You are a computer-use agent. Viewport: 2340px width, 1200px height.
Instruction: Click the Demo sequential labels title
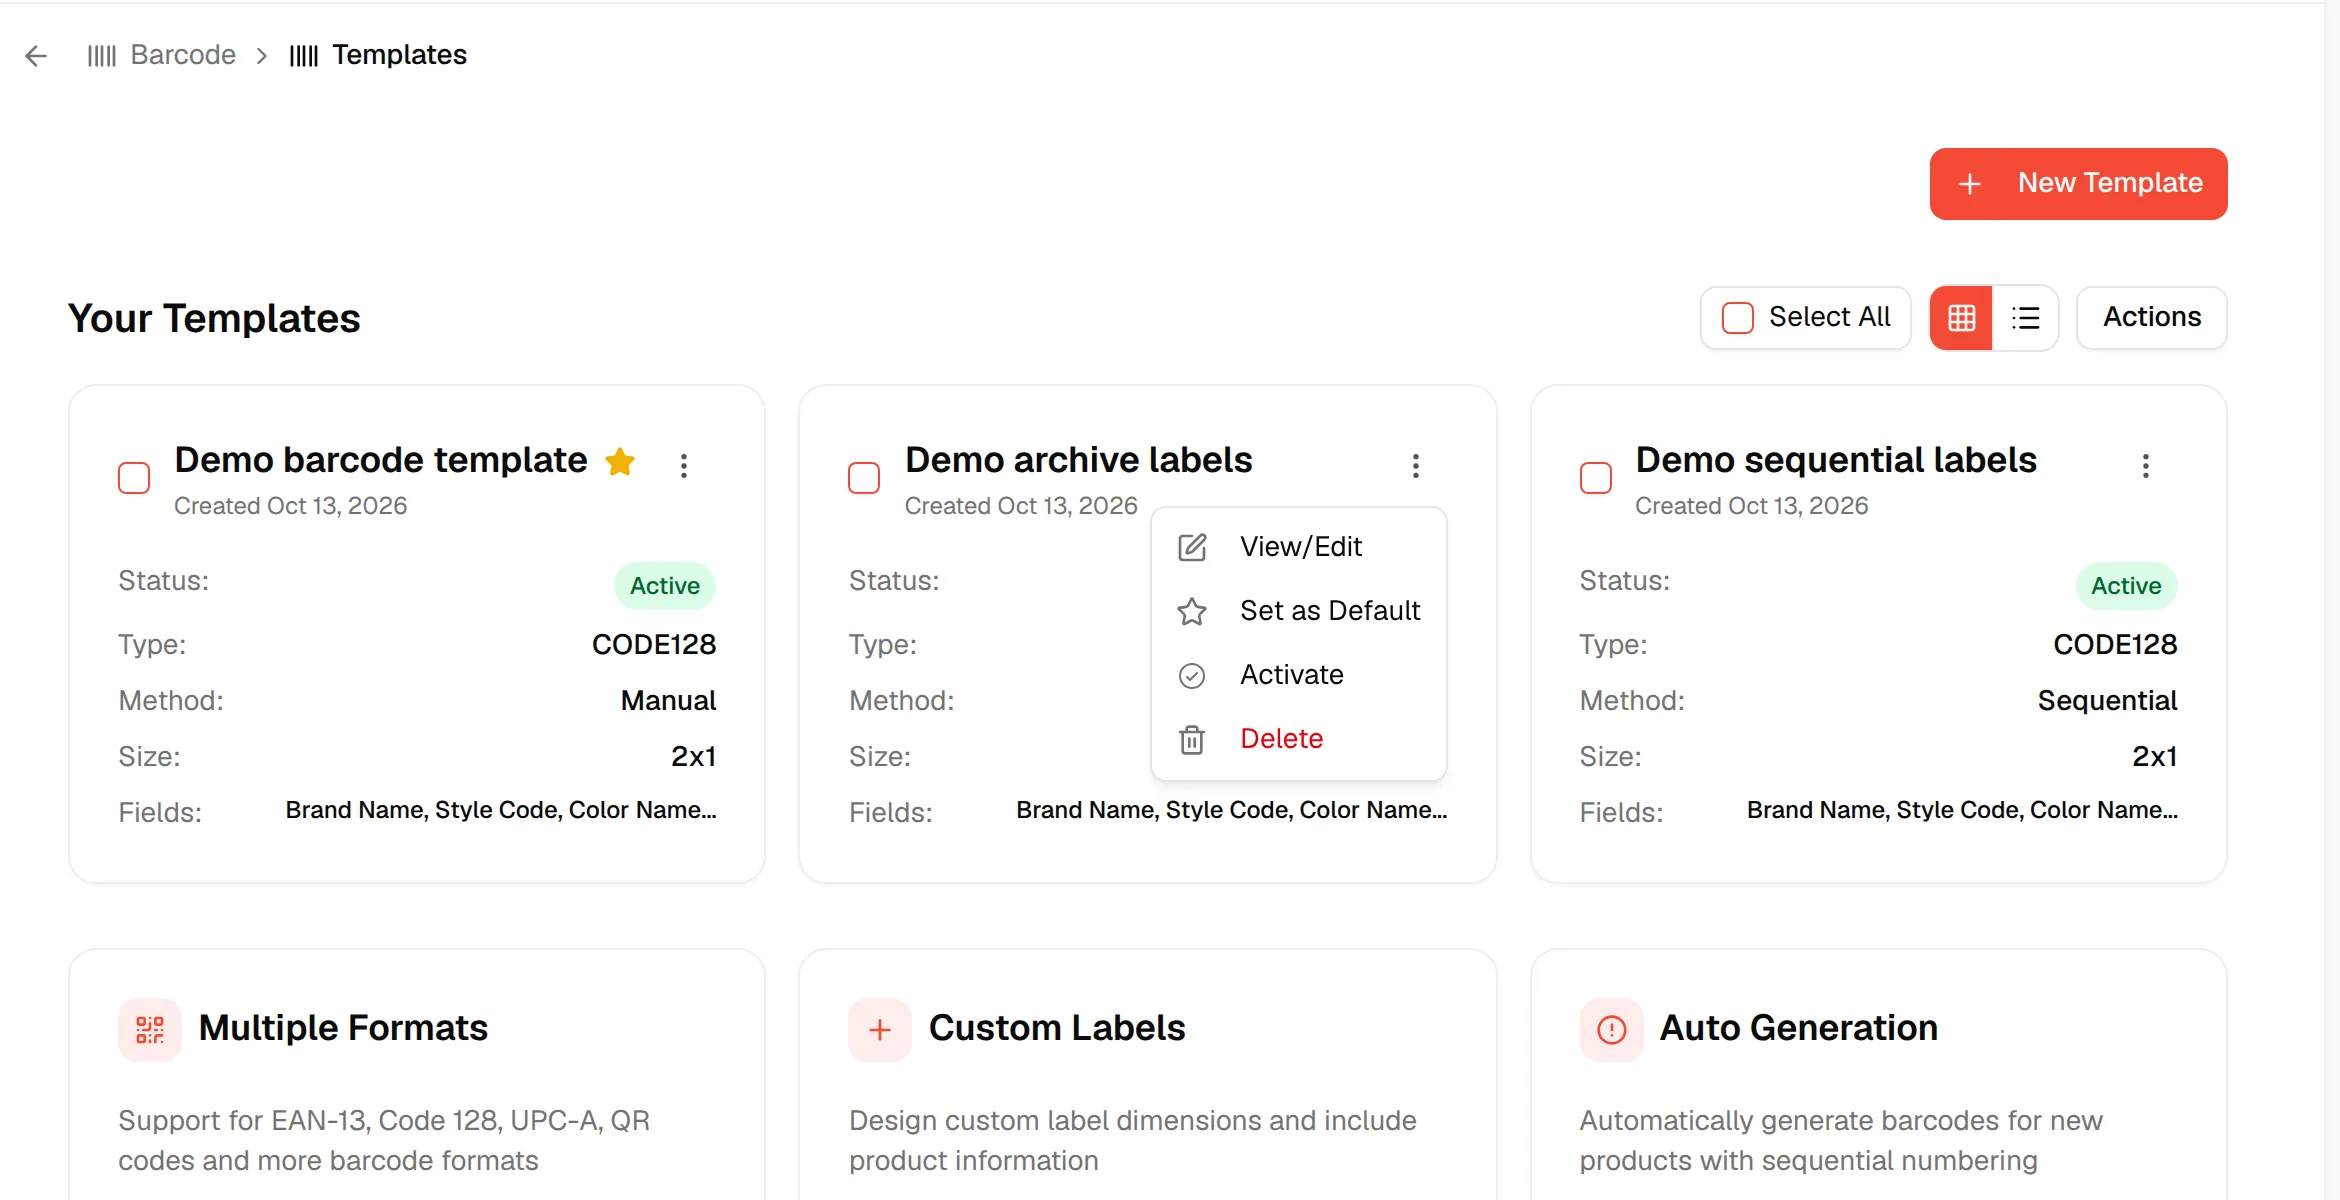tap(1836, 460)
